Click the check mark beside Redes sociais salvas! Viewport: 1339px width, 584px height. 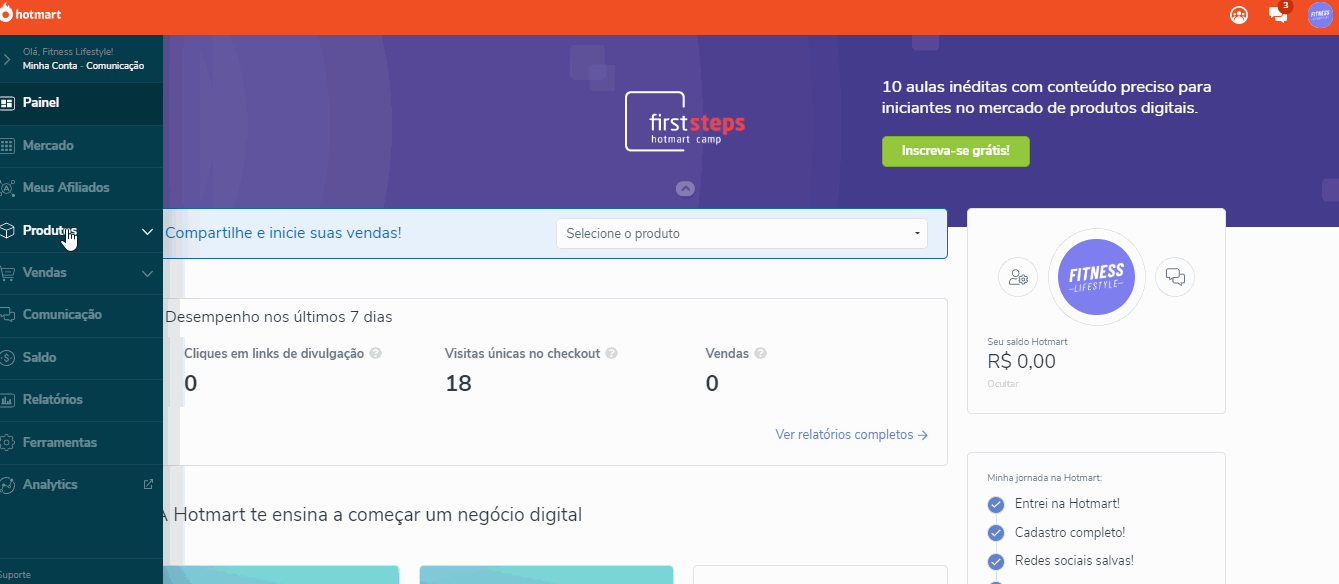995,561
